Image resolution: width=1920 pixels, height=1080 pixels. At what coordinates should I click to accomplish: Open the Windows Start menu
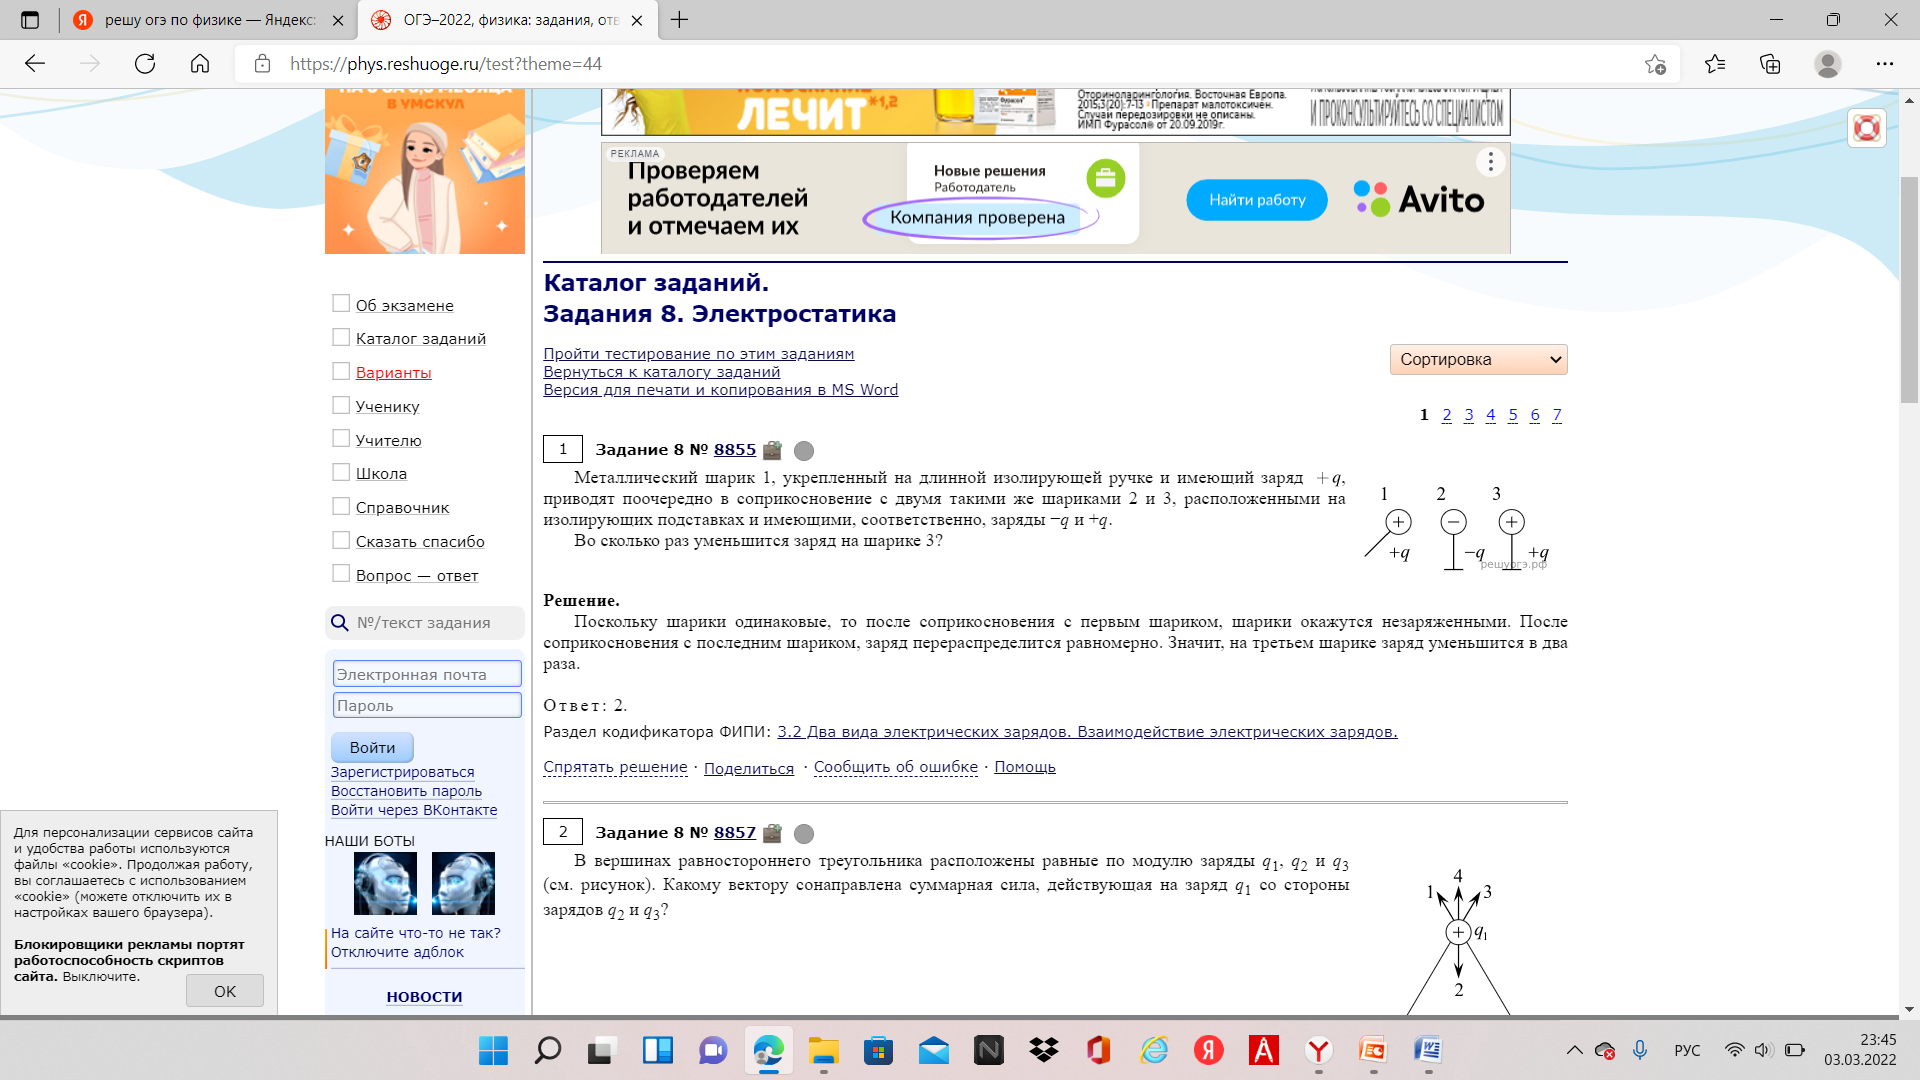493,1050
